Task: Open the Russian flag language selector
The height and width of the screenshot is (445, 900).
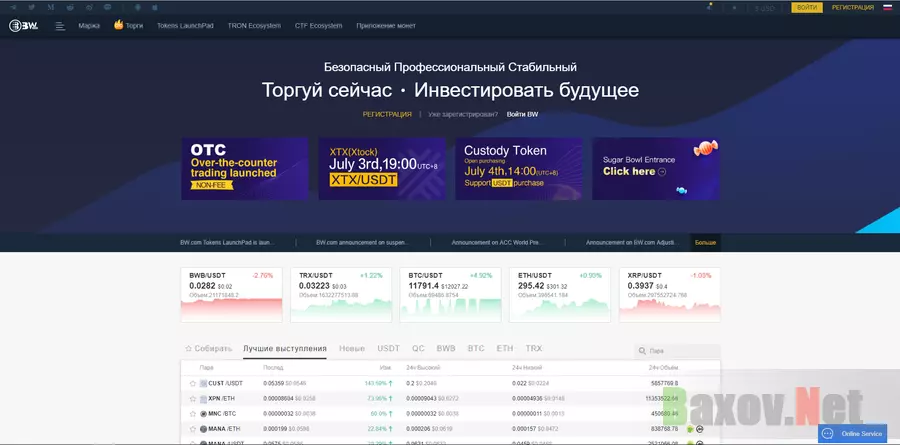Action: [x=887, y=7]
